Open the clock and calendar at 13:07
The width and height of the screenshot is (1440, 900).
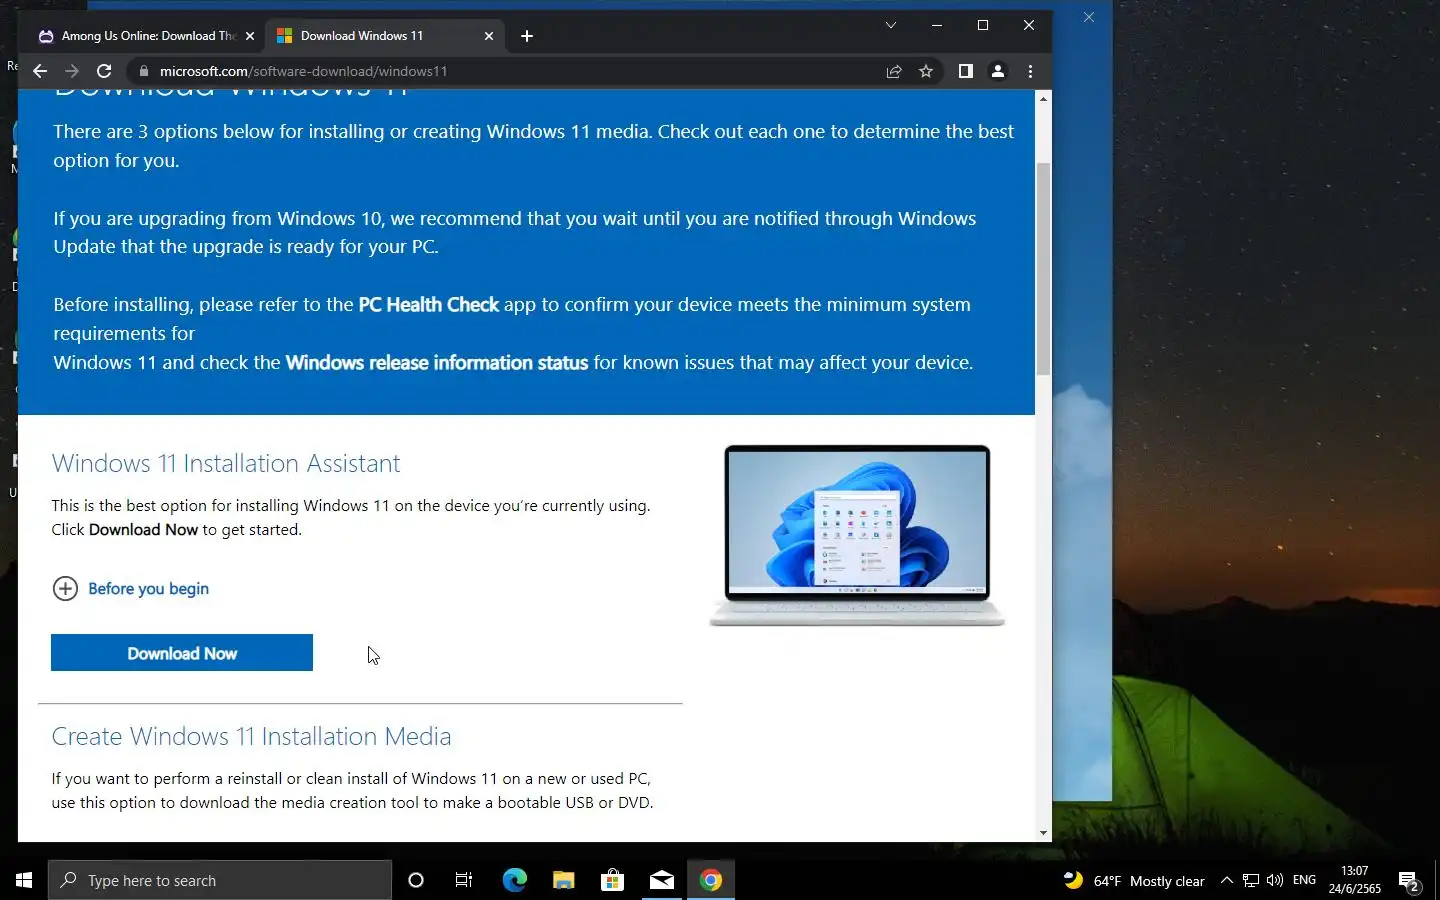[1355, 880]
